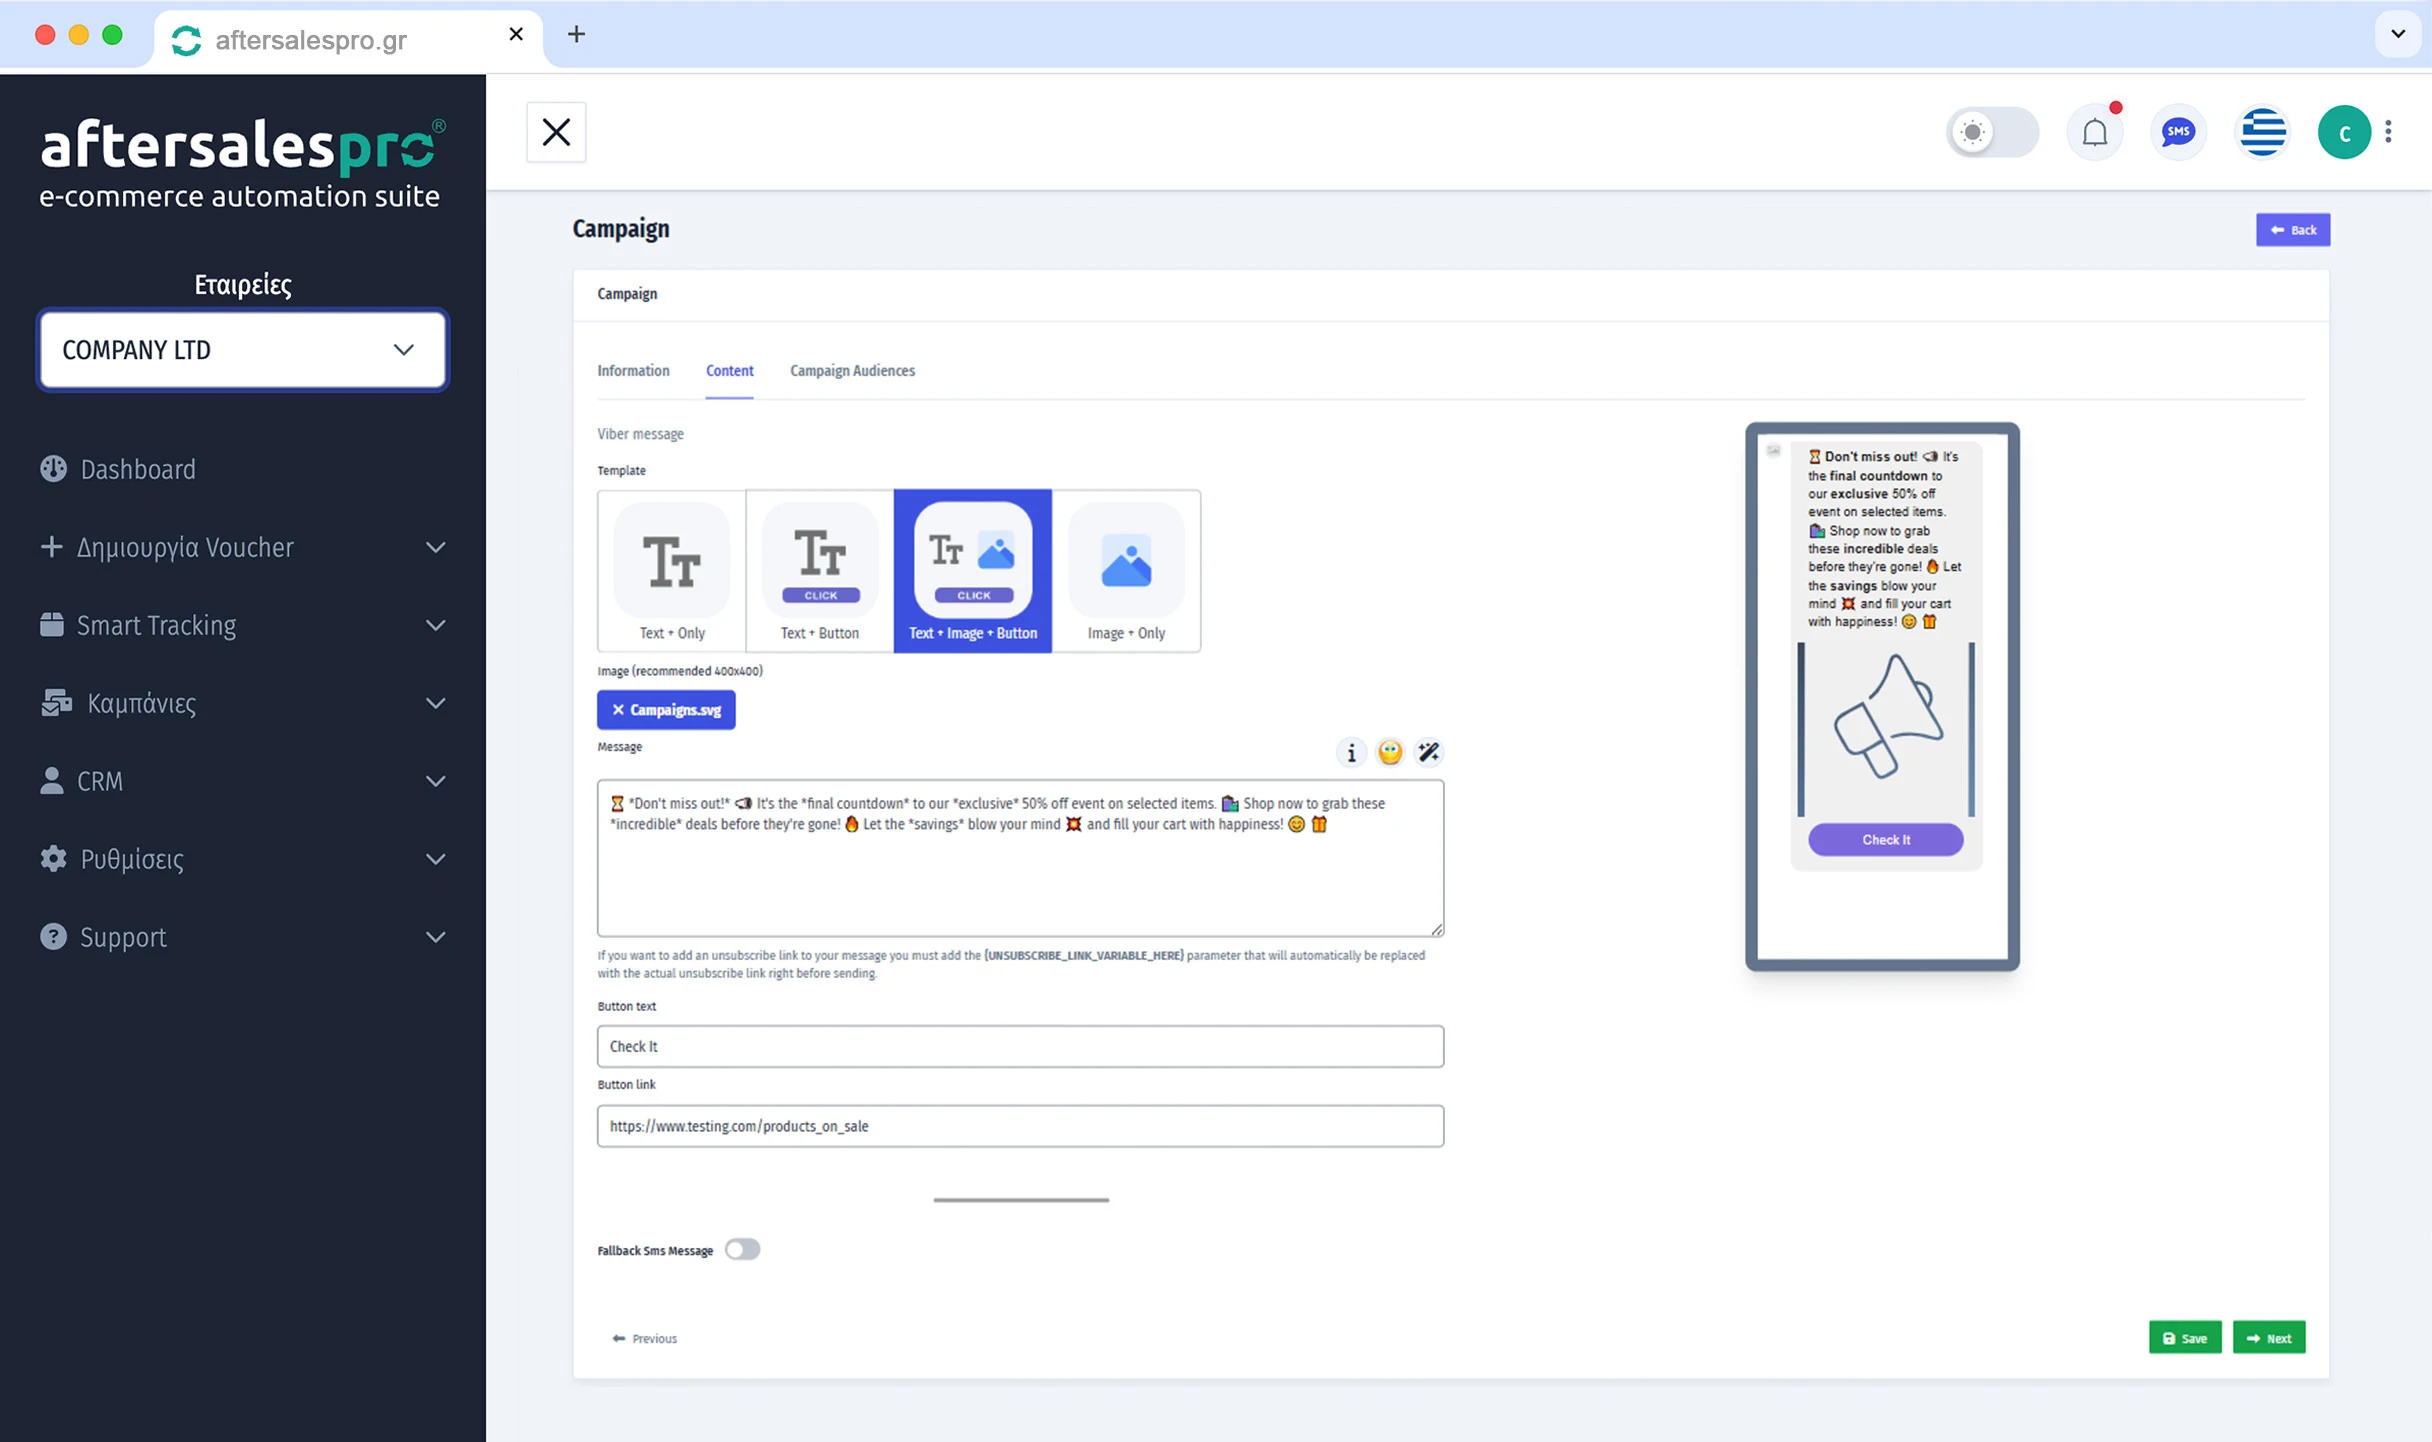
Task: Open the COMPANY LTD company selector
Action: point(241,350)
